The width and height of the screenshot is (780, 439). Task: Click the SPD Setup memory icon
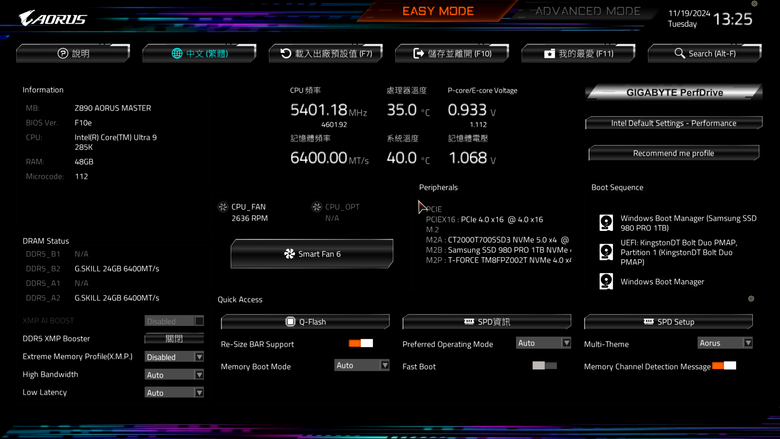coord(648,322)
